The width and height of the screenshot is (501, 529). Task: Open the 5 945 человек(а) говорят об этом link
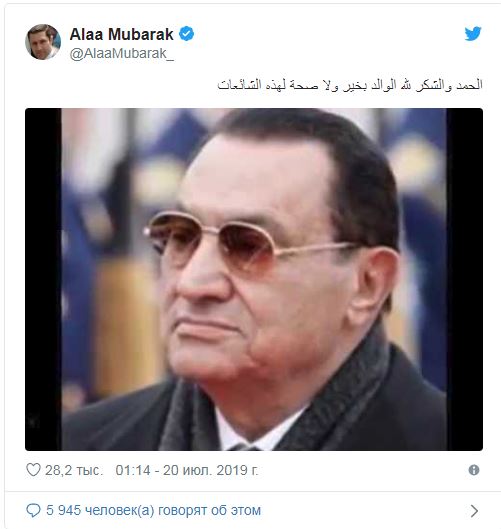(x=154, y=510)
